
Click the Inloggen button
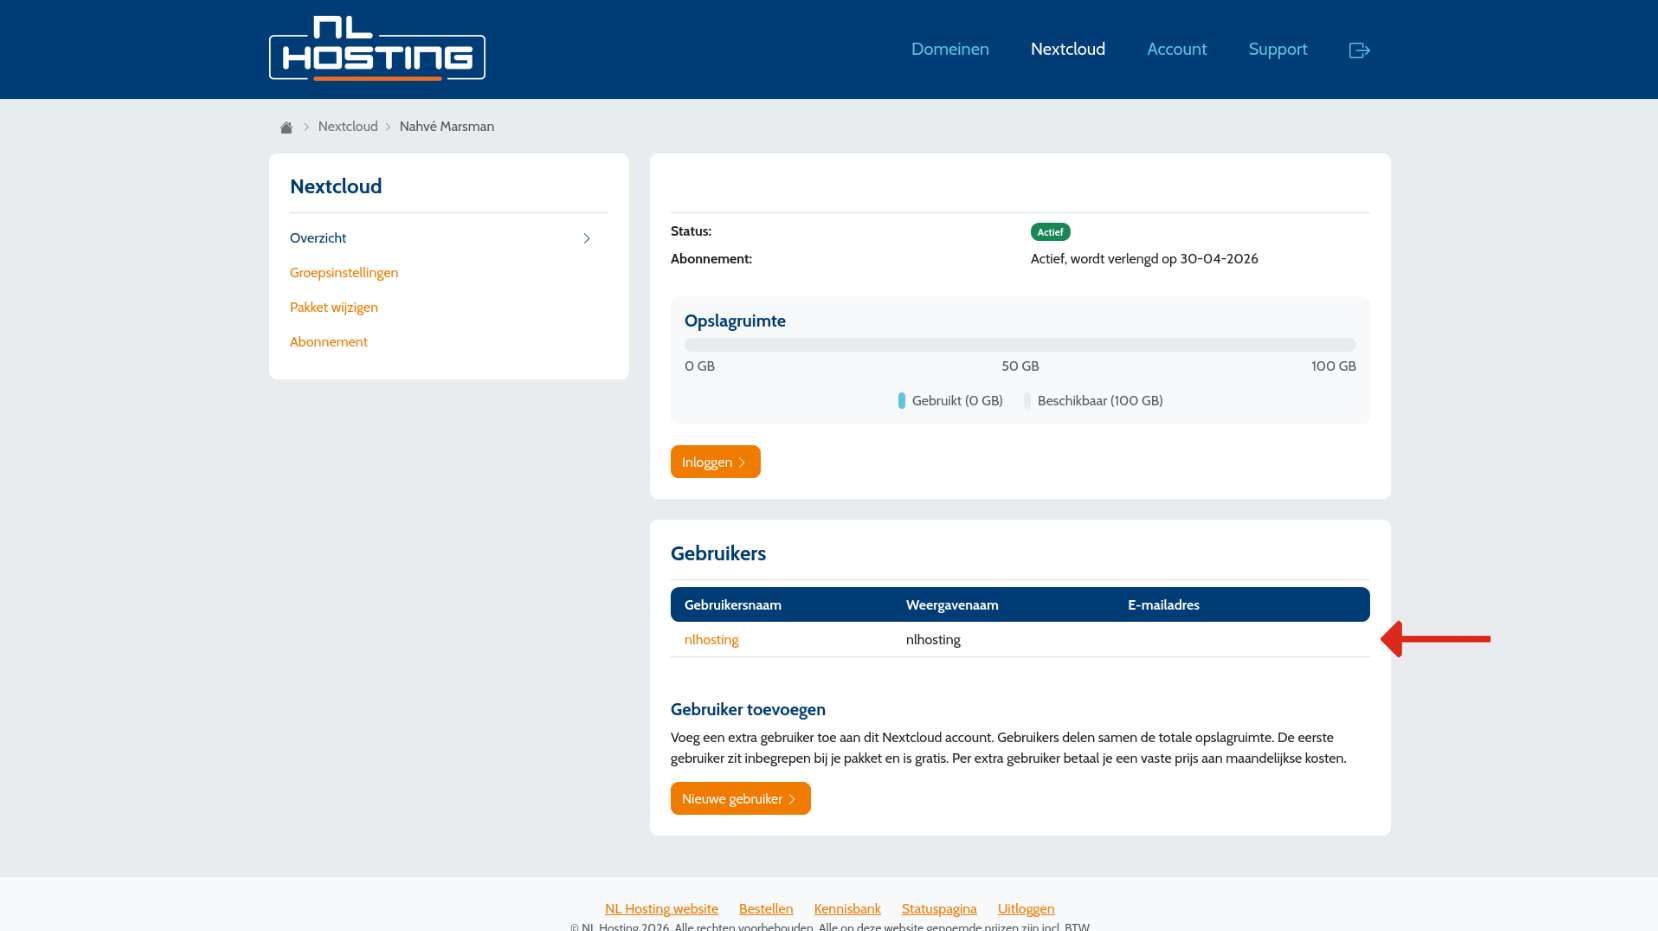(715, 462)
